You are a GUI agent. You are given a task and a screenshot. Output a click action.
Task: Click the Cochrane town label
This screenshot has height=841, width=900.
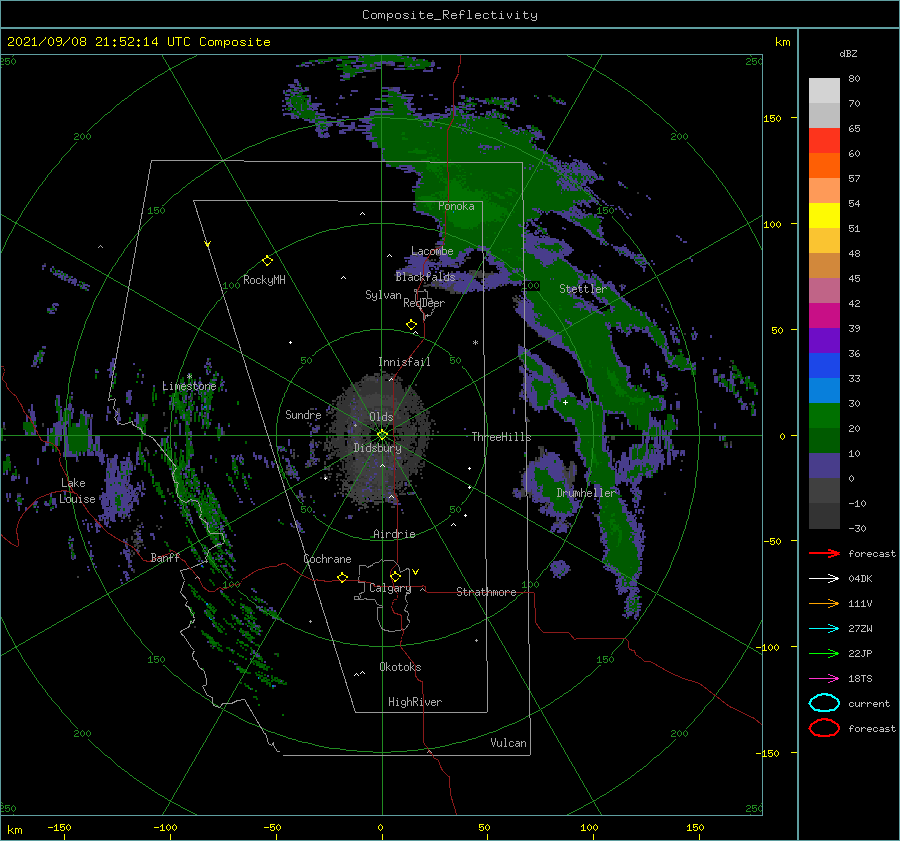[327, 559]
